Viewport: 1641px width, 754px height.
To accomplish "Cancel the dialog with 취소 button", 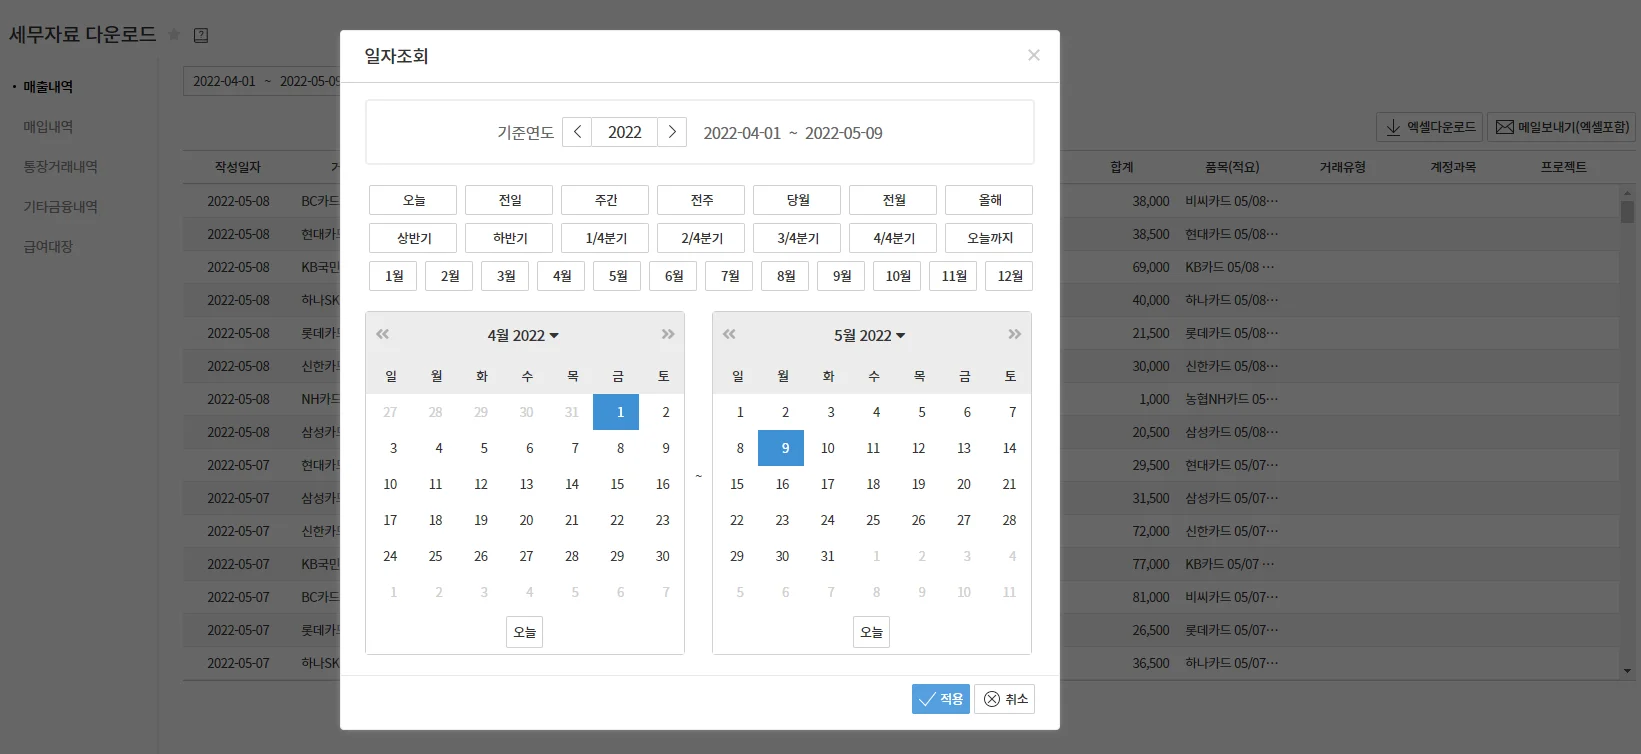I will click(x=1005, y=699).
